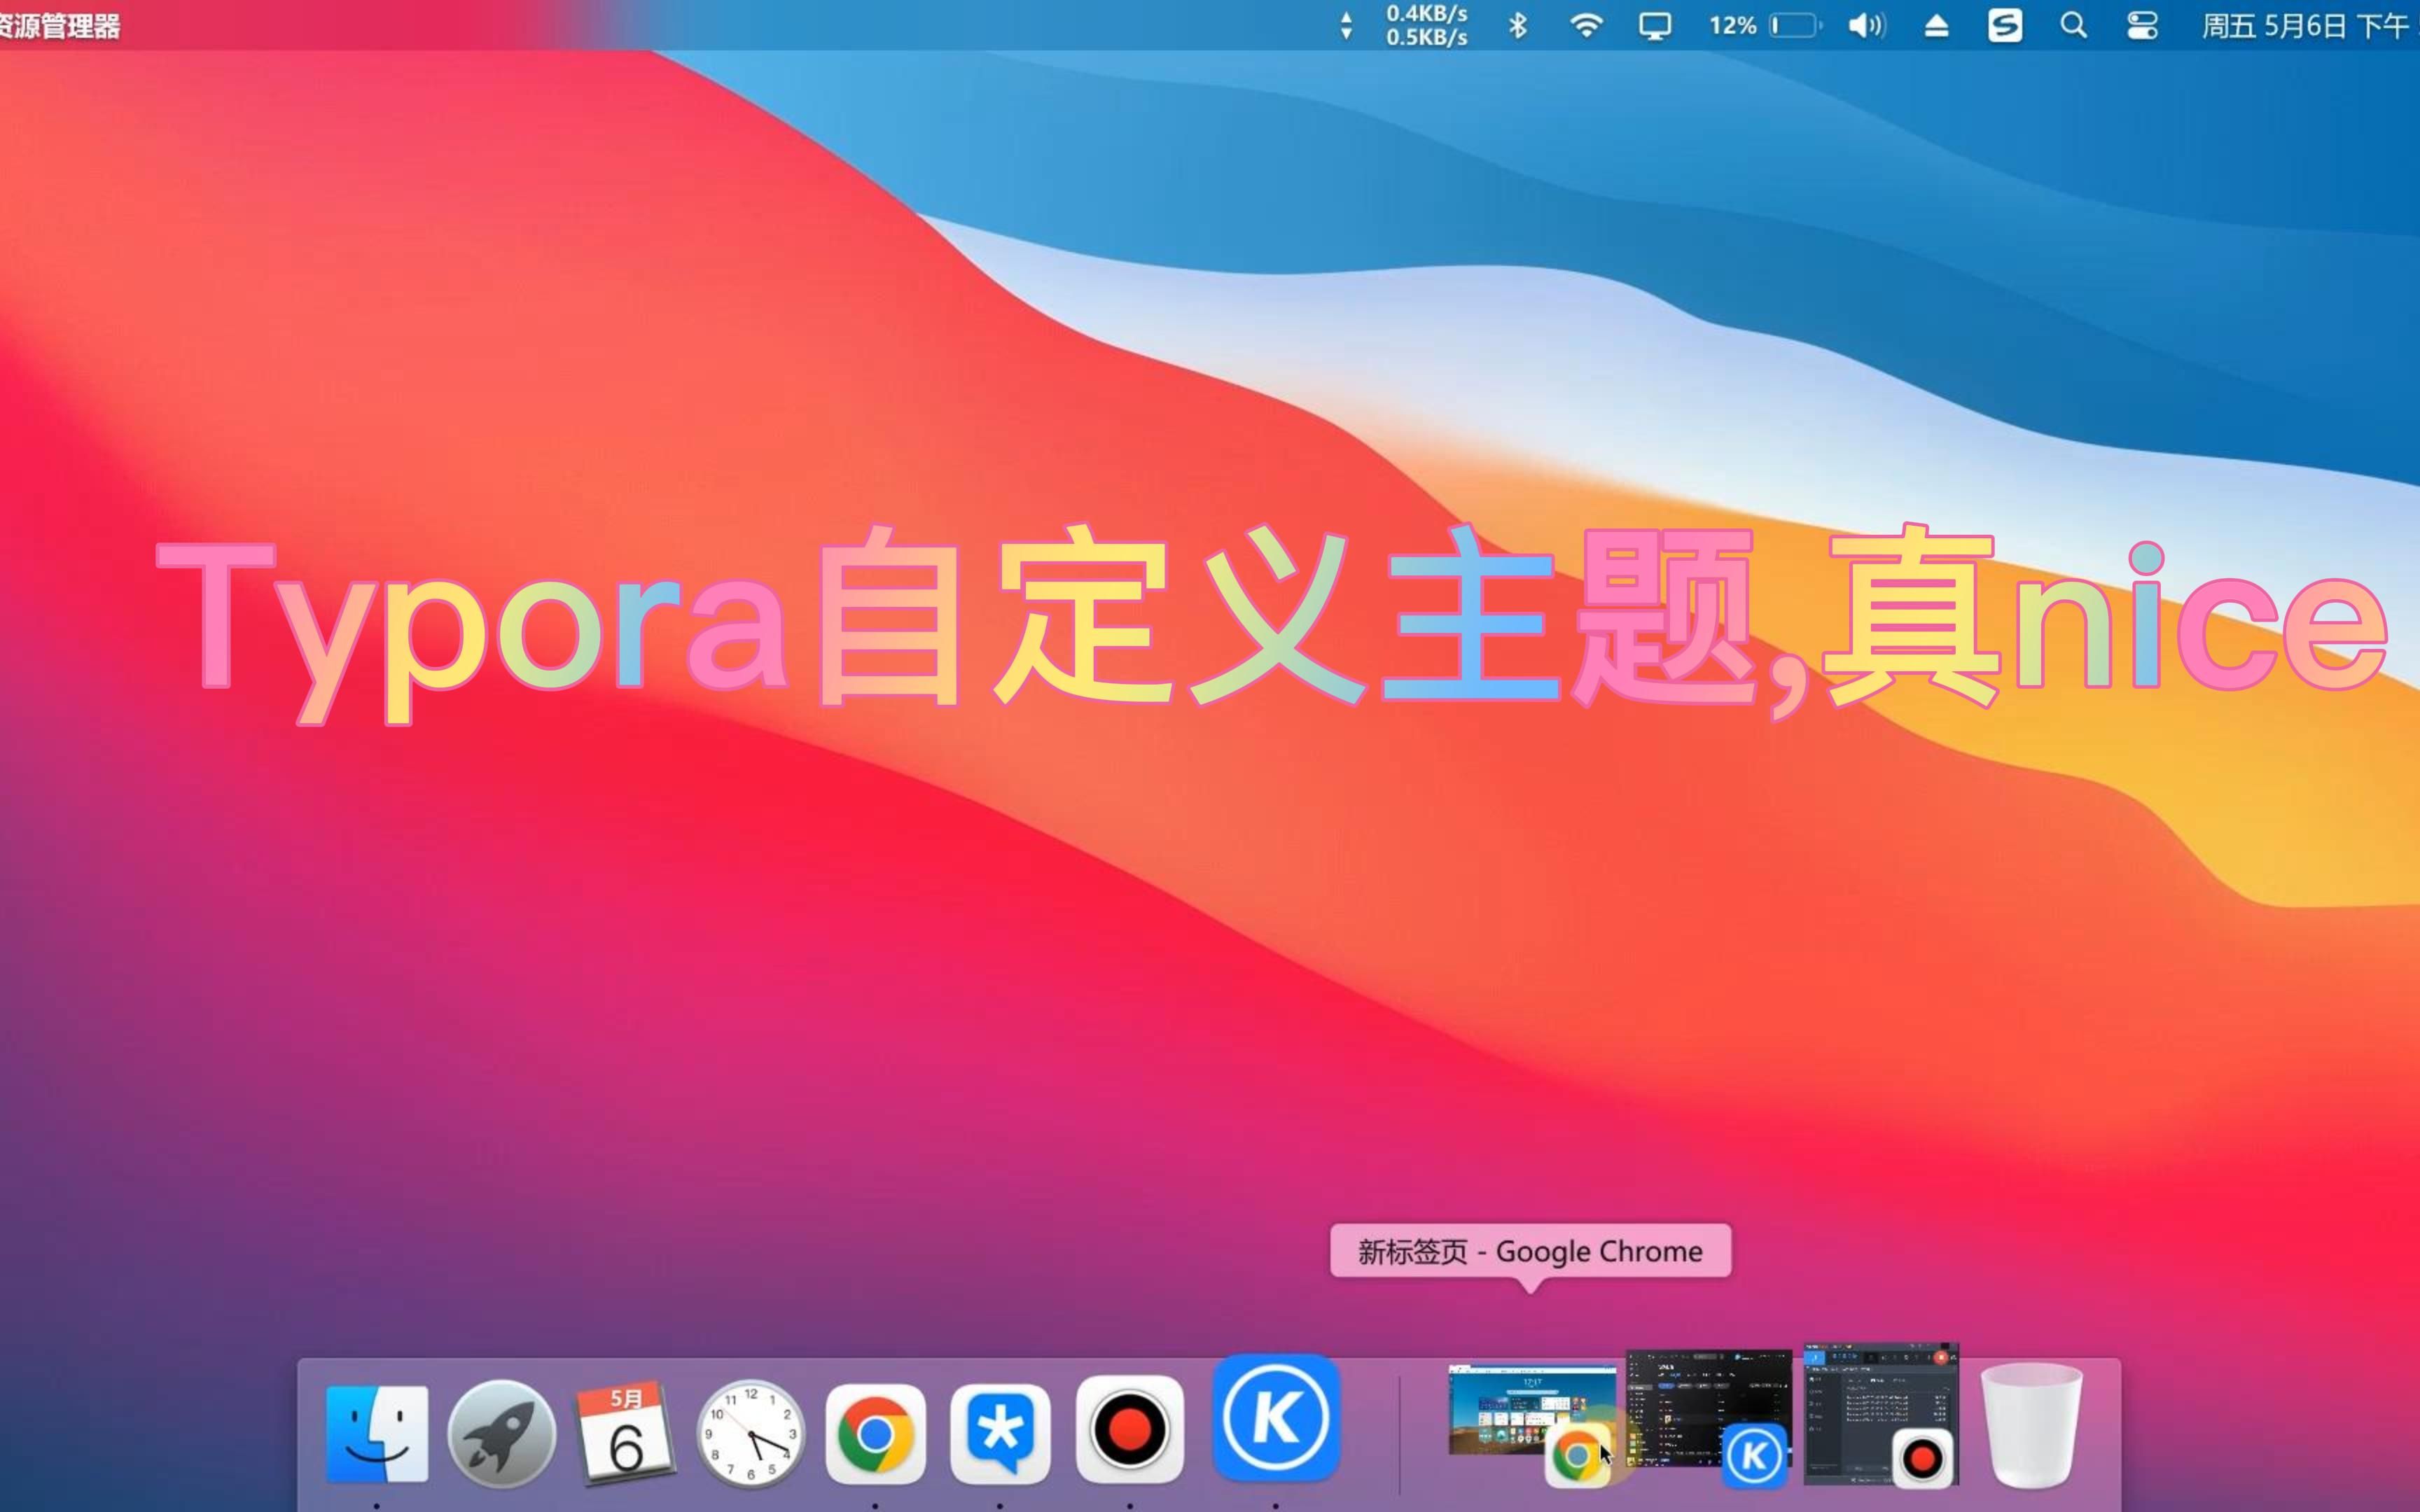This screenshot has width=2420, height=1512.
Task: Open Spotlight search magnifier icon
Action: (x=2074, y=25)
